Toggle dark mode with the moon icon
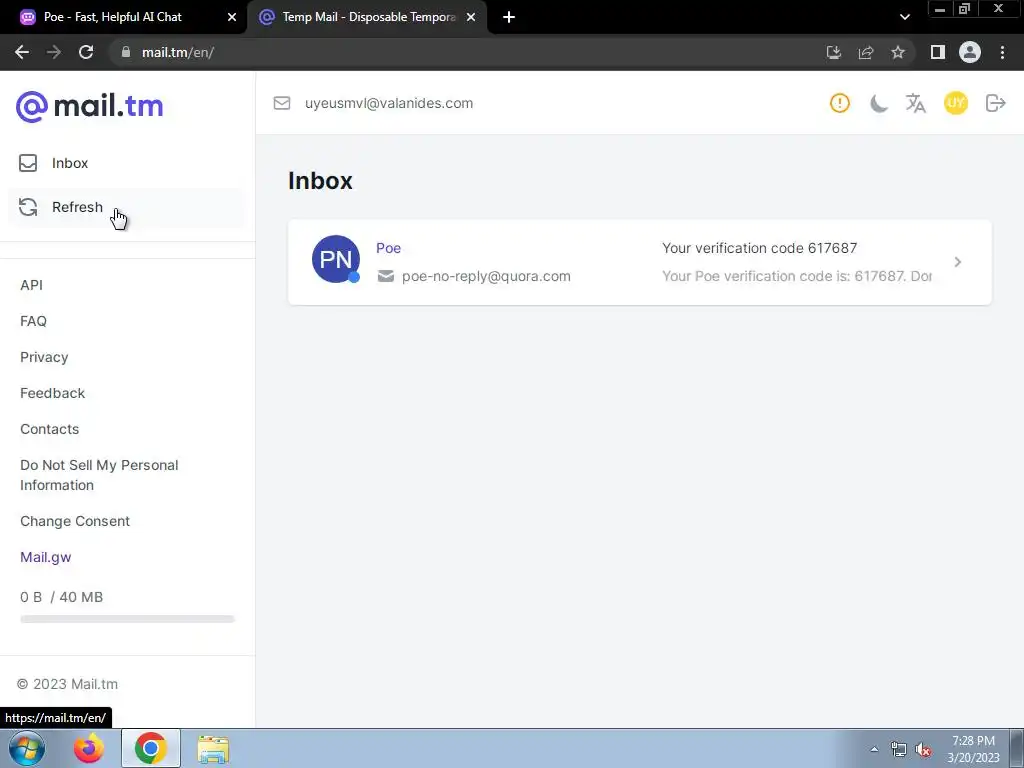 click(879, 103)
